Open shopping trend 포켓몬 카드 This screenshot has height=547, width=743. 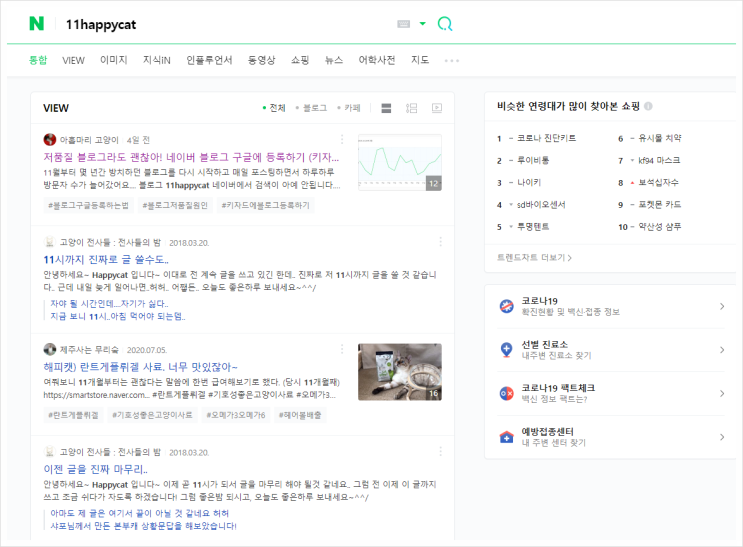[x=660, y=205]
